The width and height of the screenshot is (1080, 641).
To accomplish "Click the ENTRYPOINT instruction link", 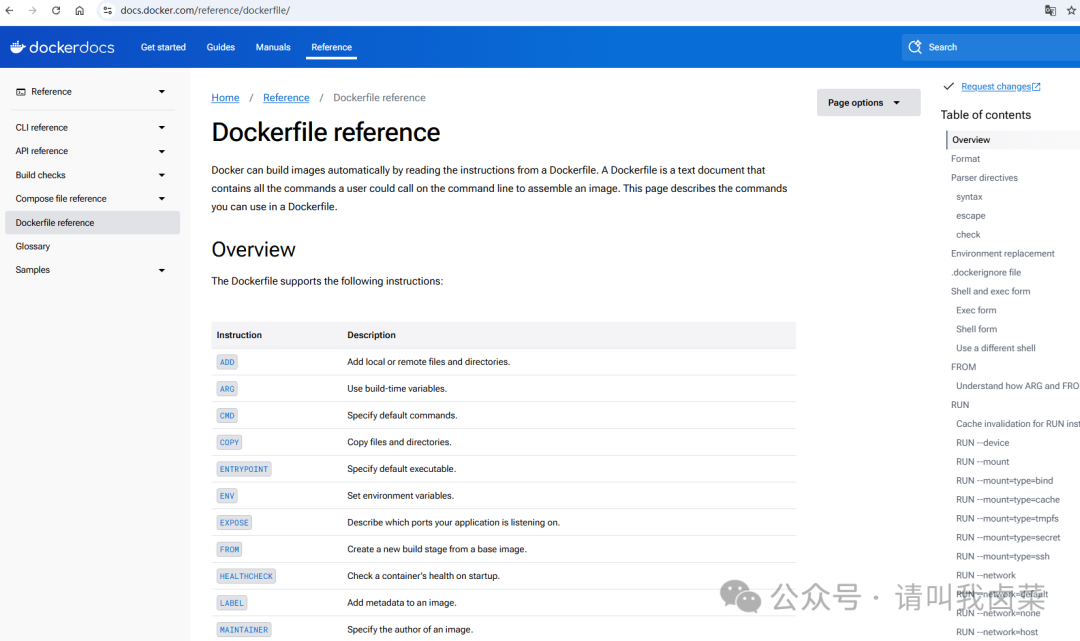I will [x=244, y=469].
